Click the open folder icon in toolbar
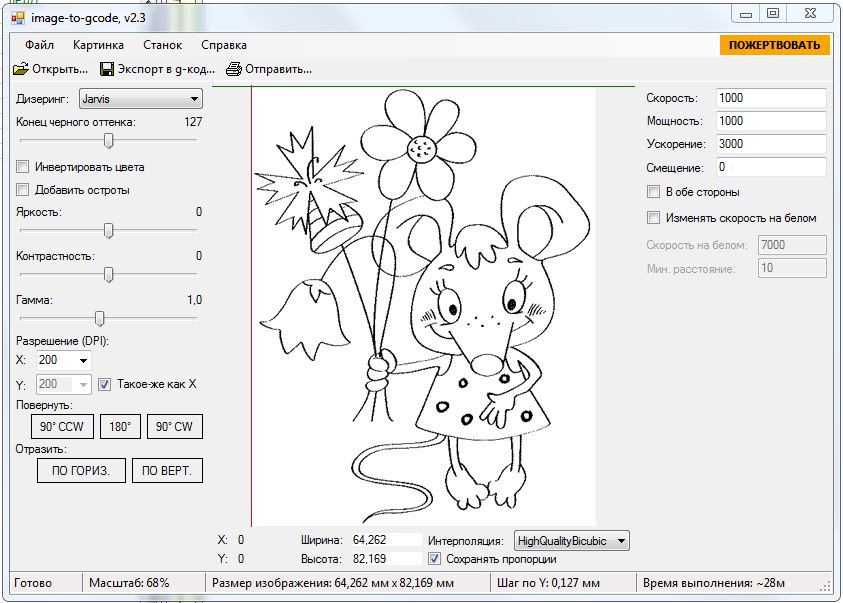Screen dimensions: 843x603 (20, 70)
